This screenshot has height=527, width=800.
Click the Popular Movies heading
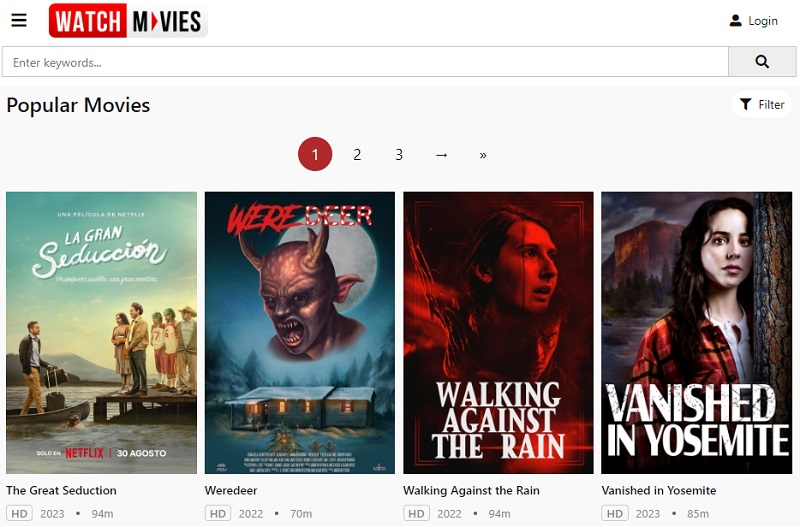coord(78,105)
